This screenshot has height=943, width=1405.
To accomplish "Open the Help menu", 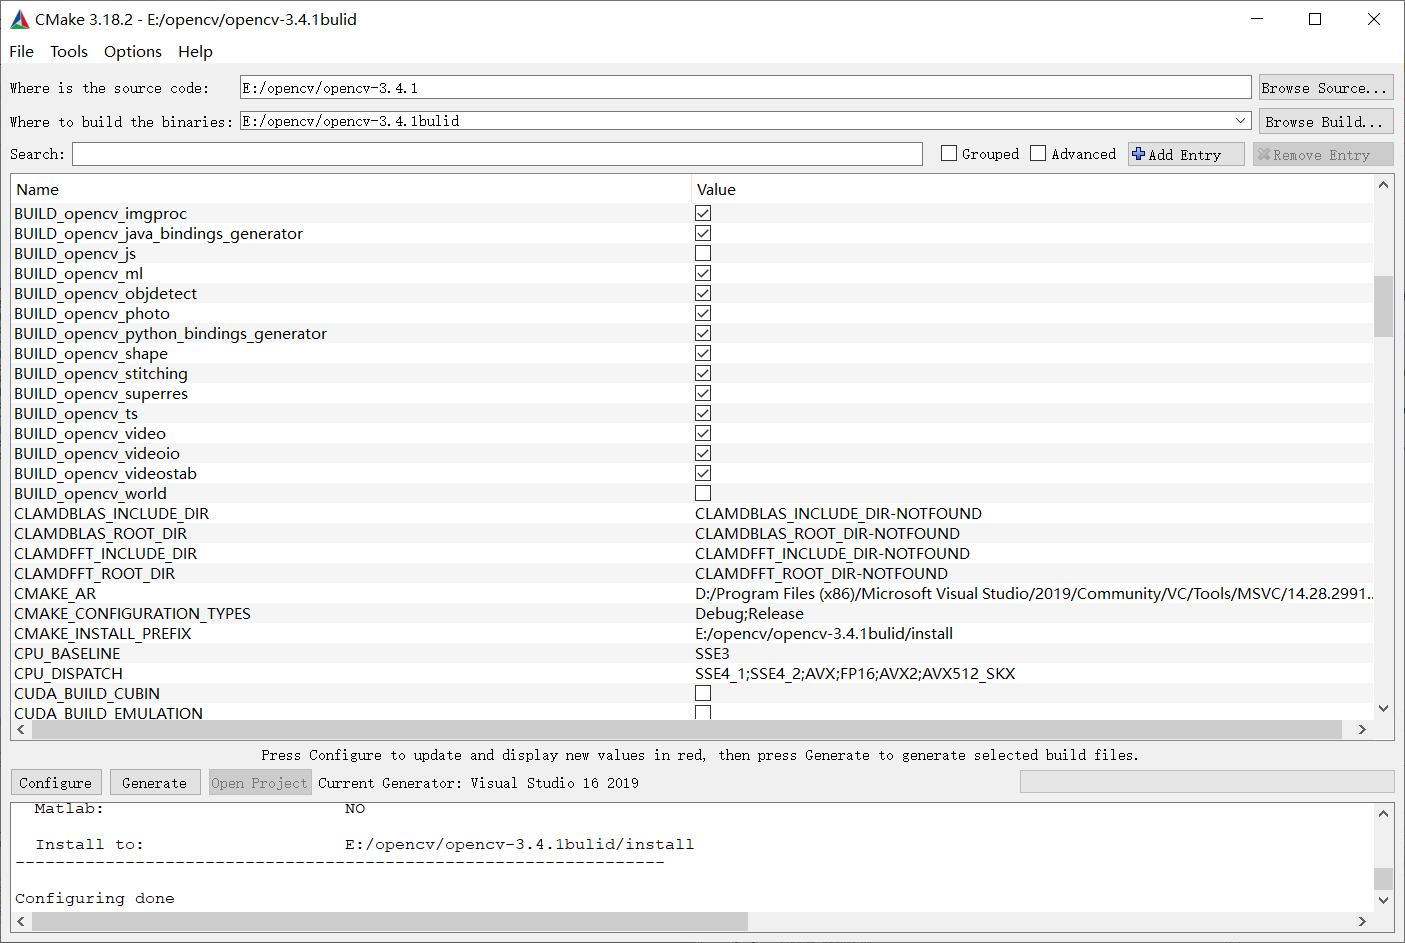I will pos(195,52).
